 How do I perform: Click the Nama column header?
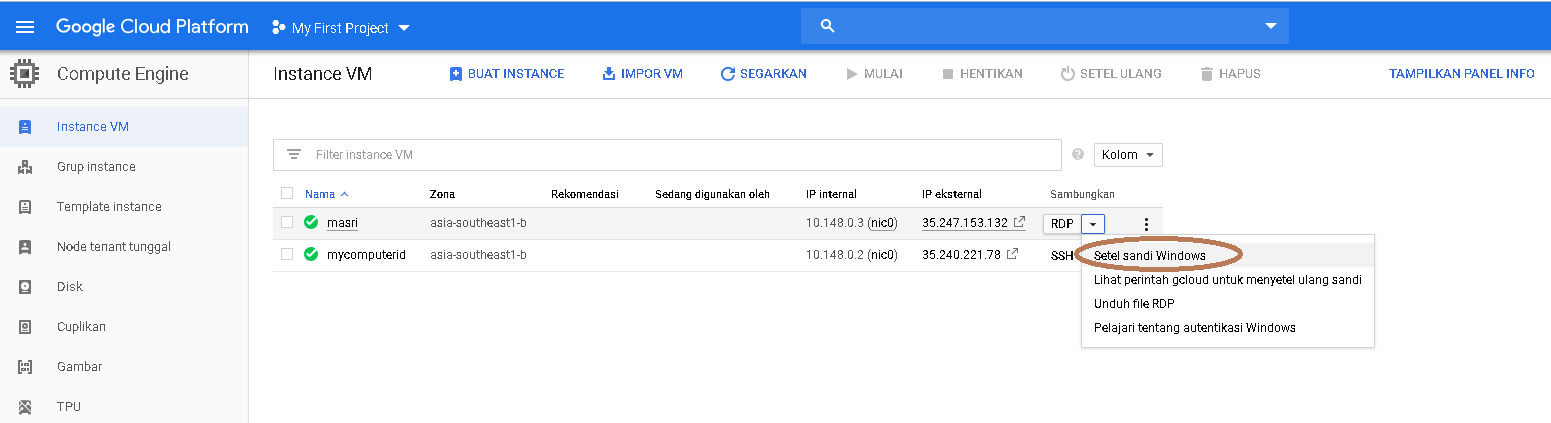point(320,194)
